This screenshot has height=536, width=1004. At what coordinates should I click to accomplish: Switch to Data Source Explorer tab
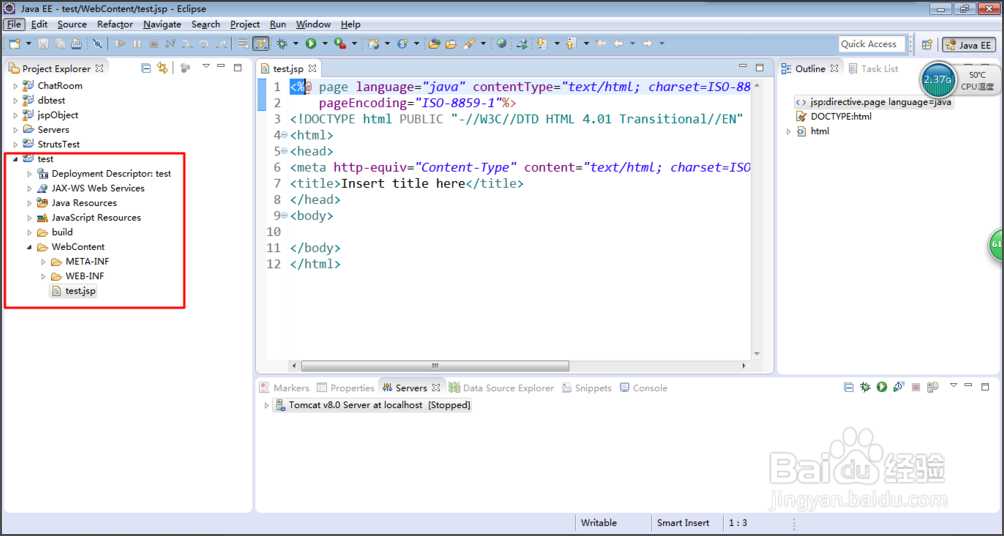coord(501,388)
